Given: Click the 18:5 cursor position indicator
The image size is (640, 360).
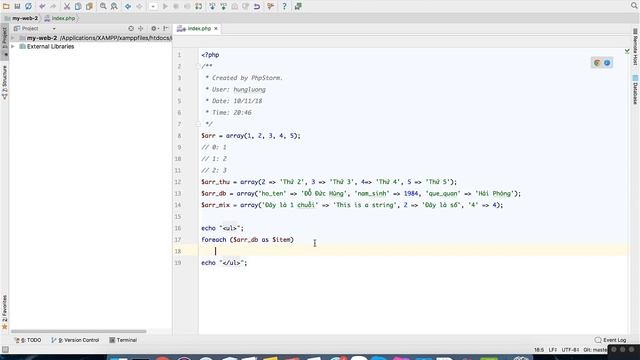Looking at the screenshot, I should (x=539, y=350).
